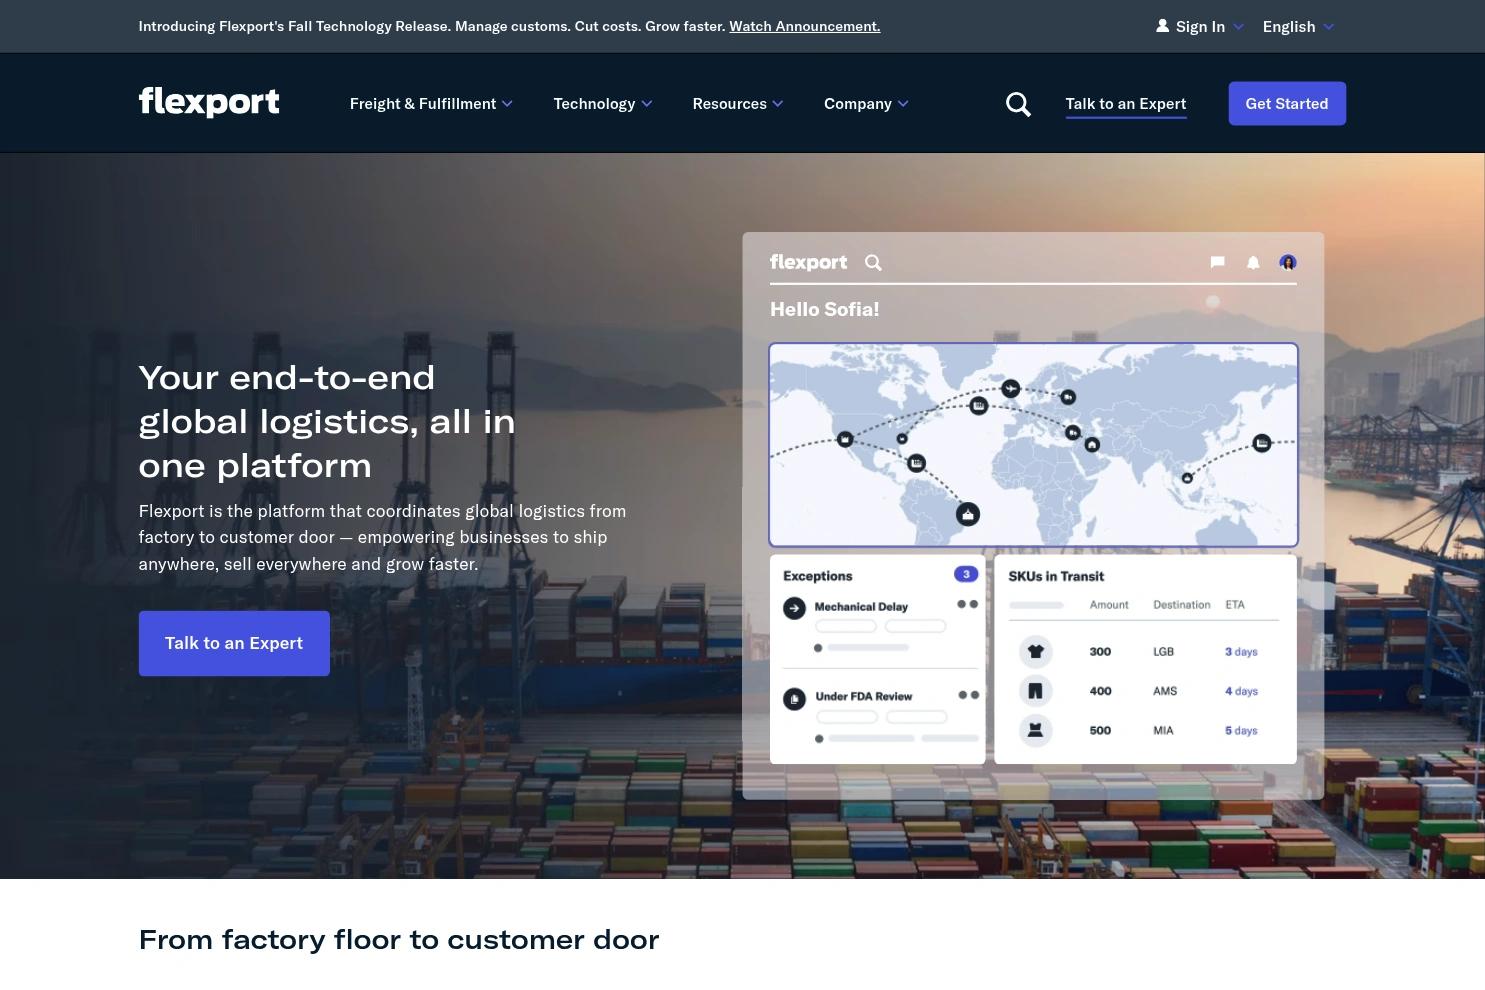Click the hero Talk to an Expert button
This screenshot has height=990, width=1485.
point(234,643)
